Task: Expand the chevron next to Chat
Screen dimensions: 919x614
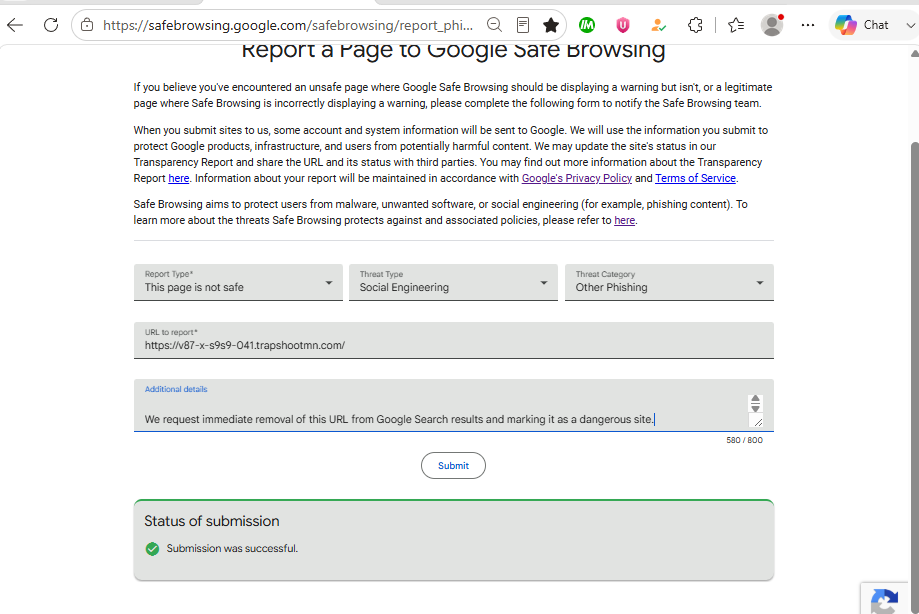Action: pyautogui.click(x=910, y=25)
